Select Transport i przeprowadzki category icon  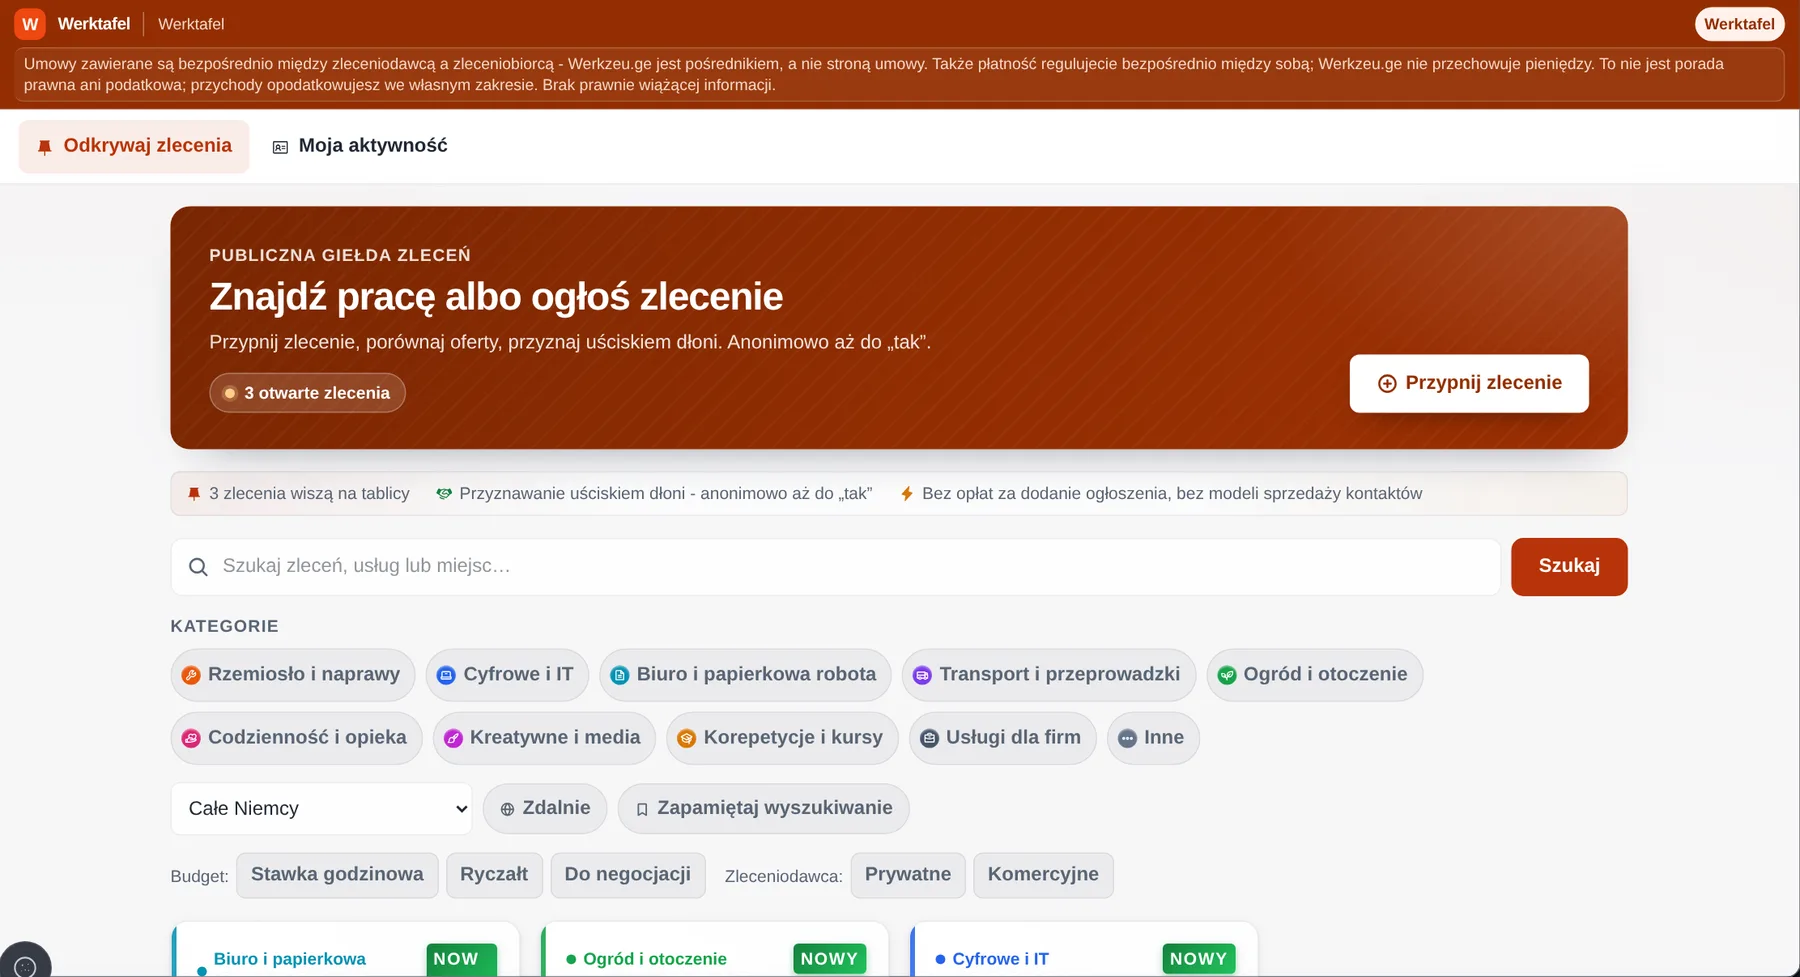922,675
